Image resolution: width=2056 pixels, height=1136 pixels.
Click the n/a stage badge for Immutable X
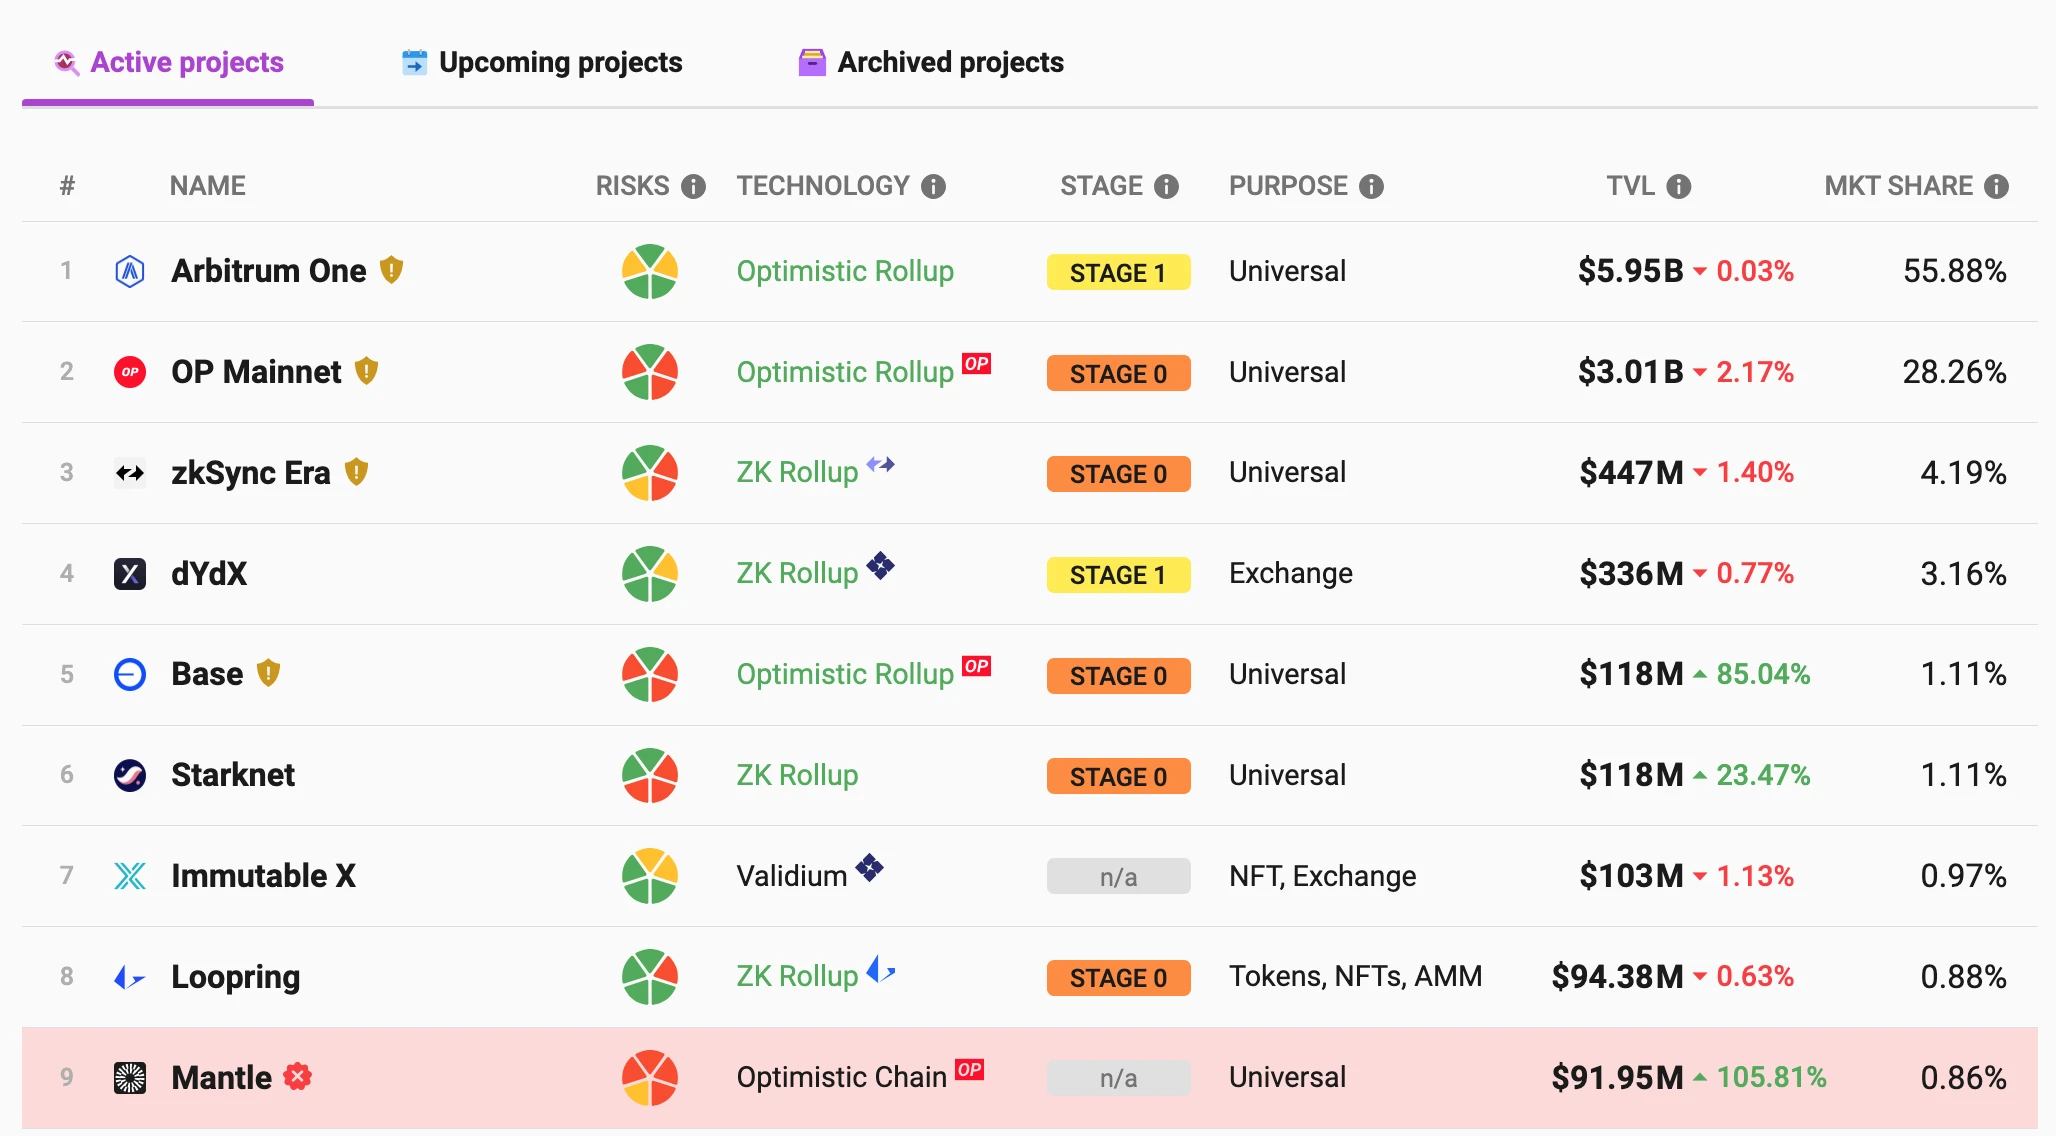pyautogui.click(x=1118, y=877)
